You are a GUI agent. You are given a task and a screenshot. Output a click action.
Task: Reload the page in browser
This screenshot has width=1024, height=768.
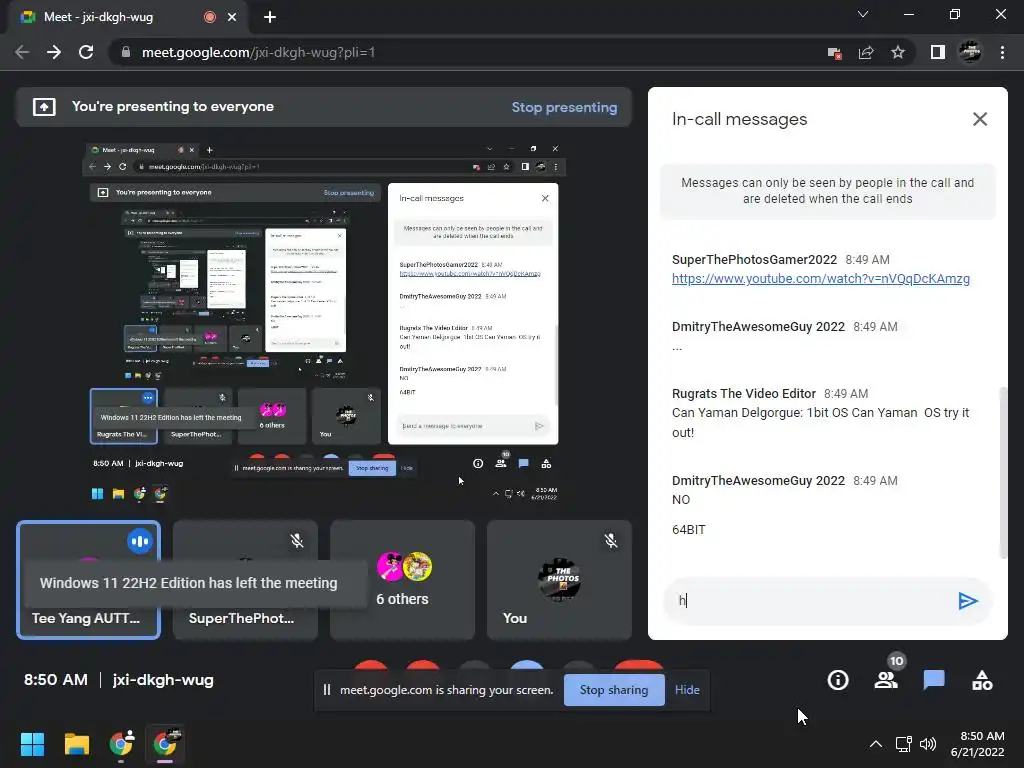click(86, 52)
